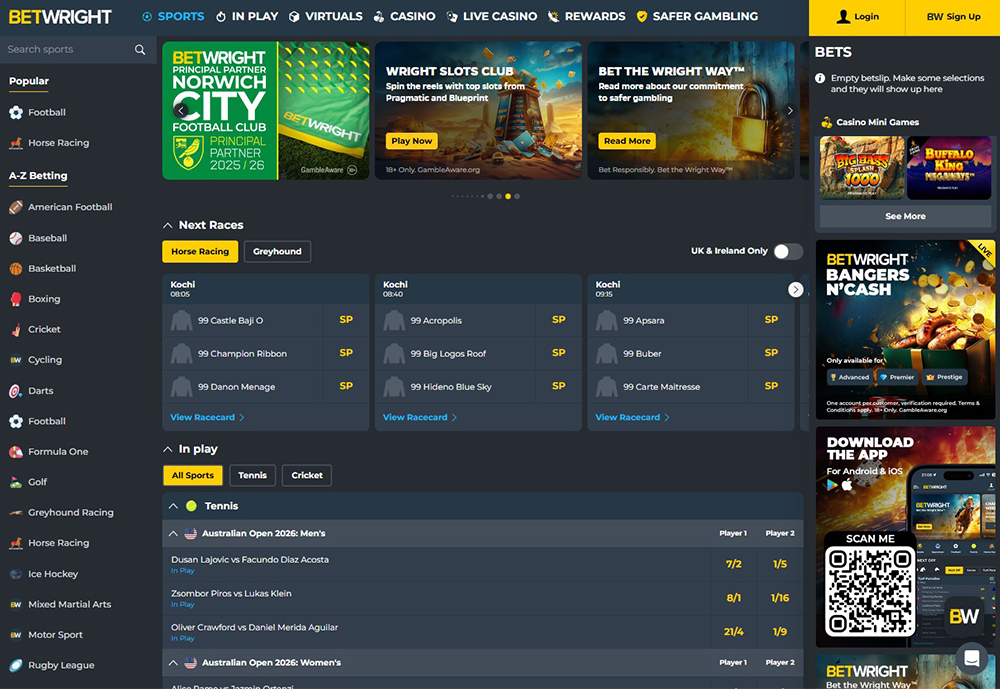1000x689 pixels.
Task: Collapse Australian Open 2026: Men's group
Action: coord(173,534)
